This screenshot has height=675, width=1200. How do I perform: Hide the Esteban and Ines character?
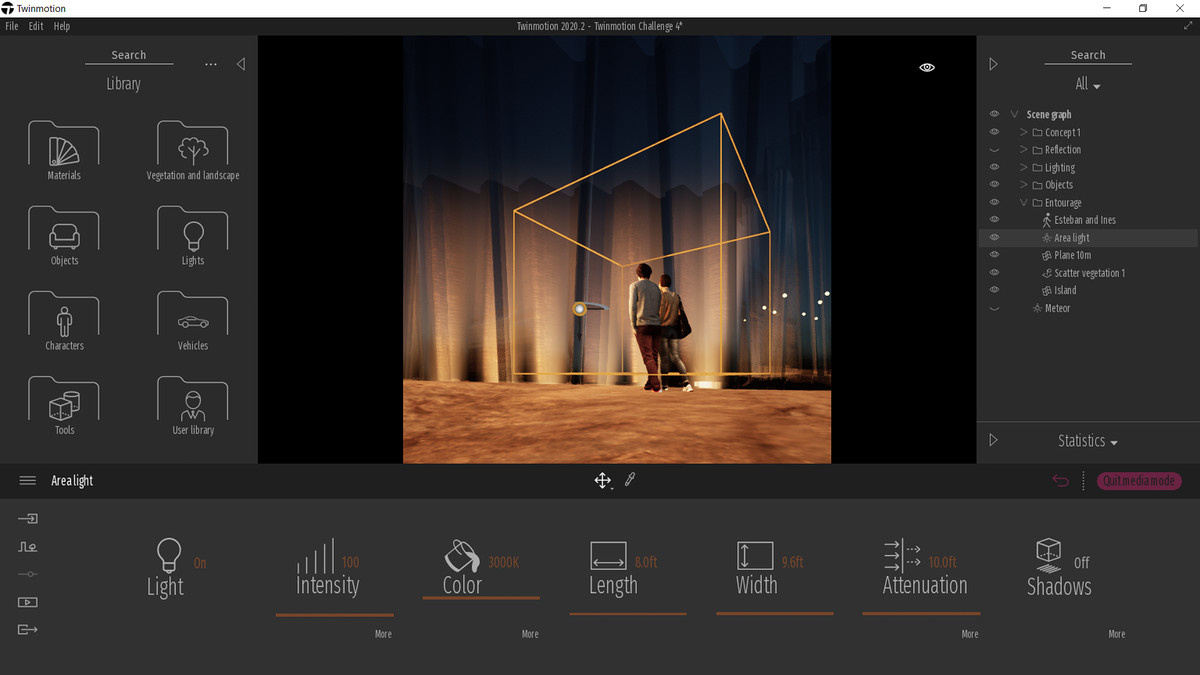pos(994,220)
